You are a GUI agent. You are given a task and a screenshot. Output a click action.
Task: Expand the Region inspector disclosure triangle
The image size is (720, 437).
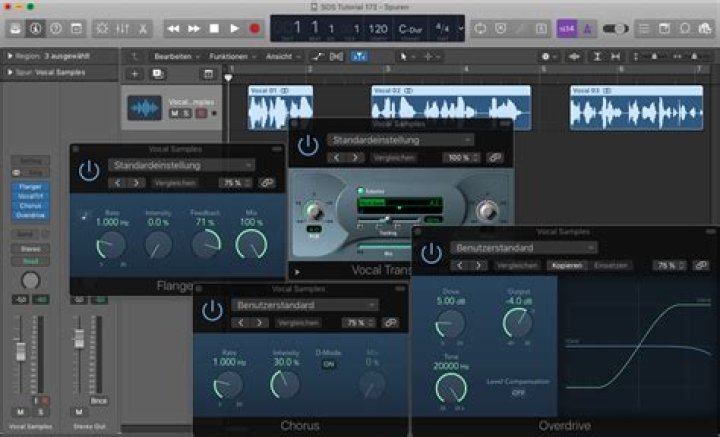(x=10, y=56)
